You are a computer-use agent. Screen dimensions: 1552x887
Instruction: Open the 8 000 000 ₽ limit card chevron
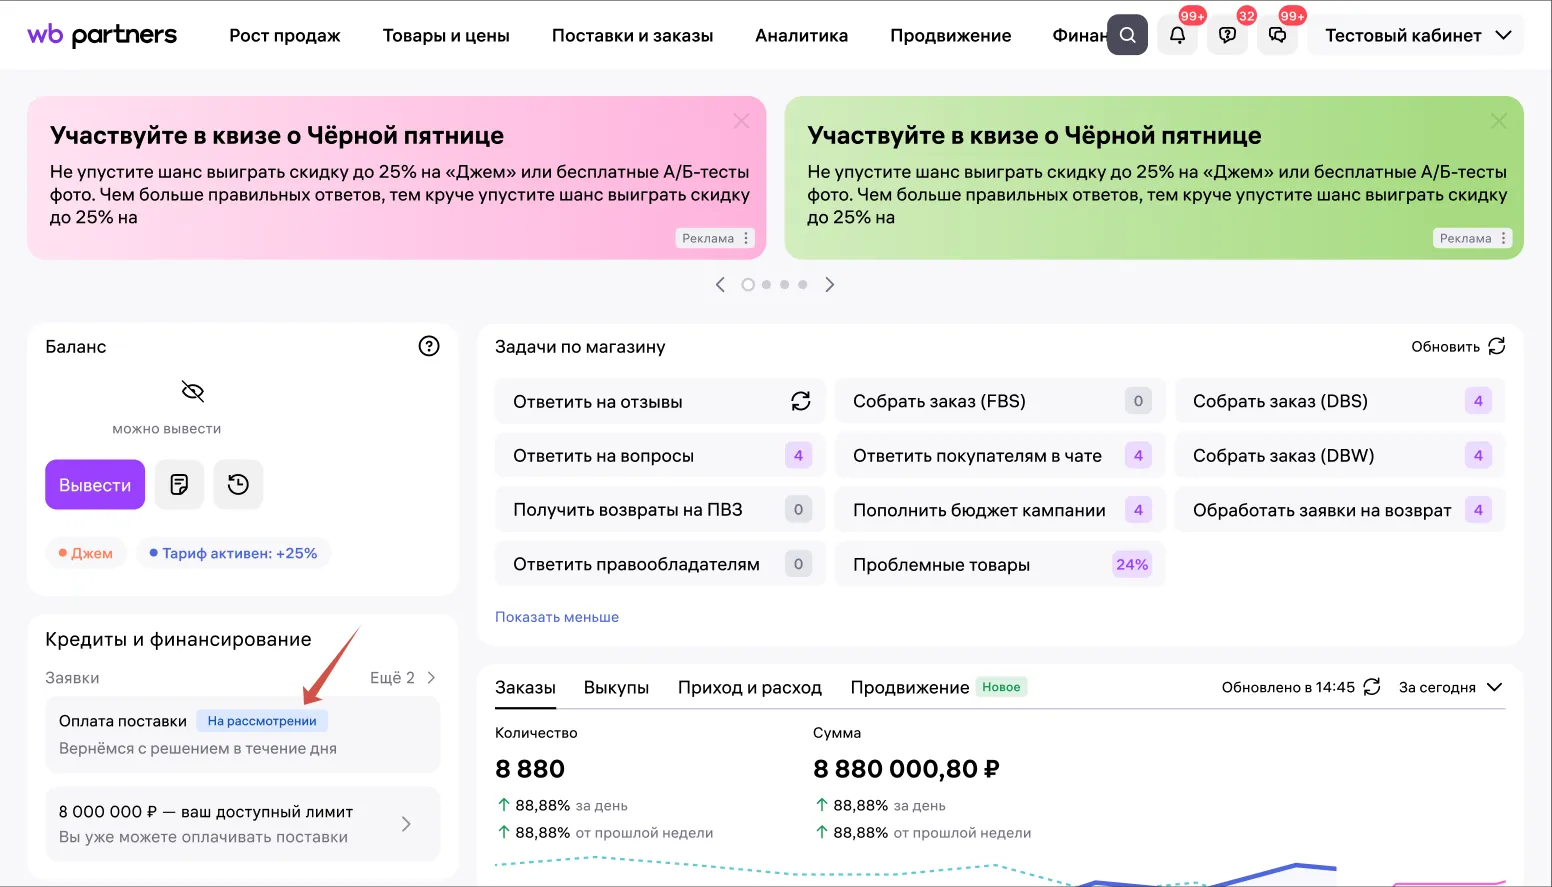click(406, 824)
